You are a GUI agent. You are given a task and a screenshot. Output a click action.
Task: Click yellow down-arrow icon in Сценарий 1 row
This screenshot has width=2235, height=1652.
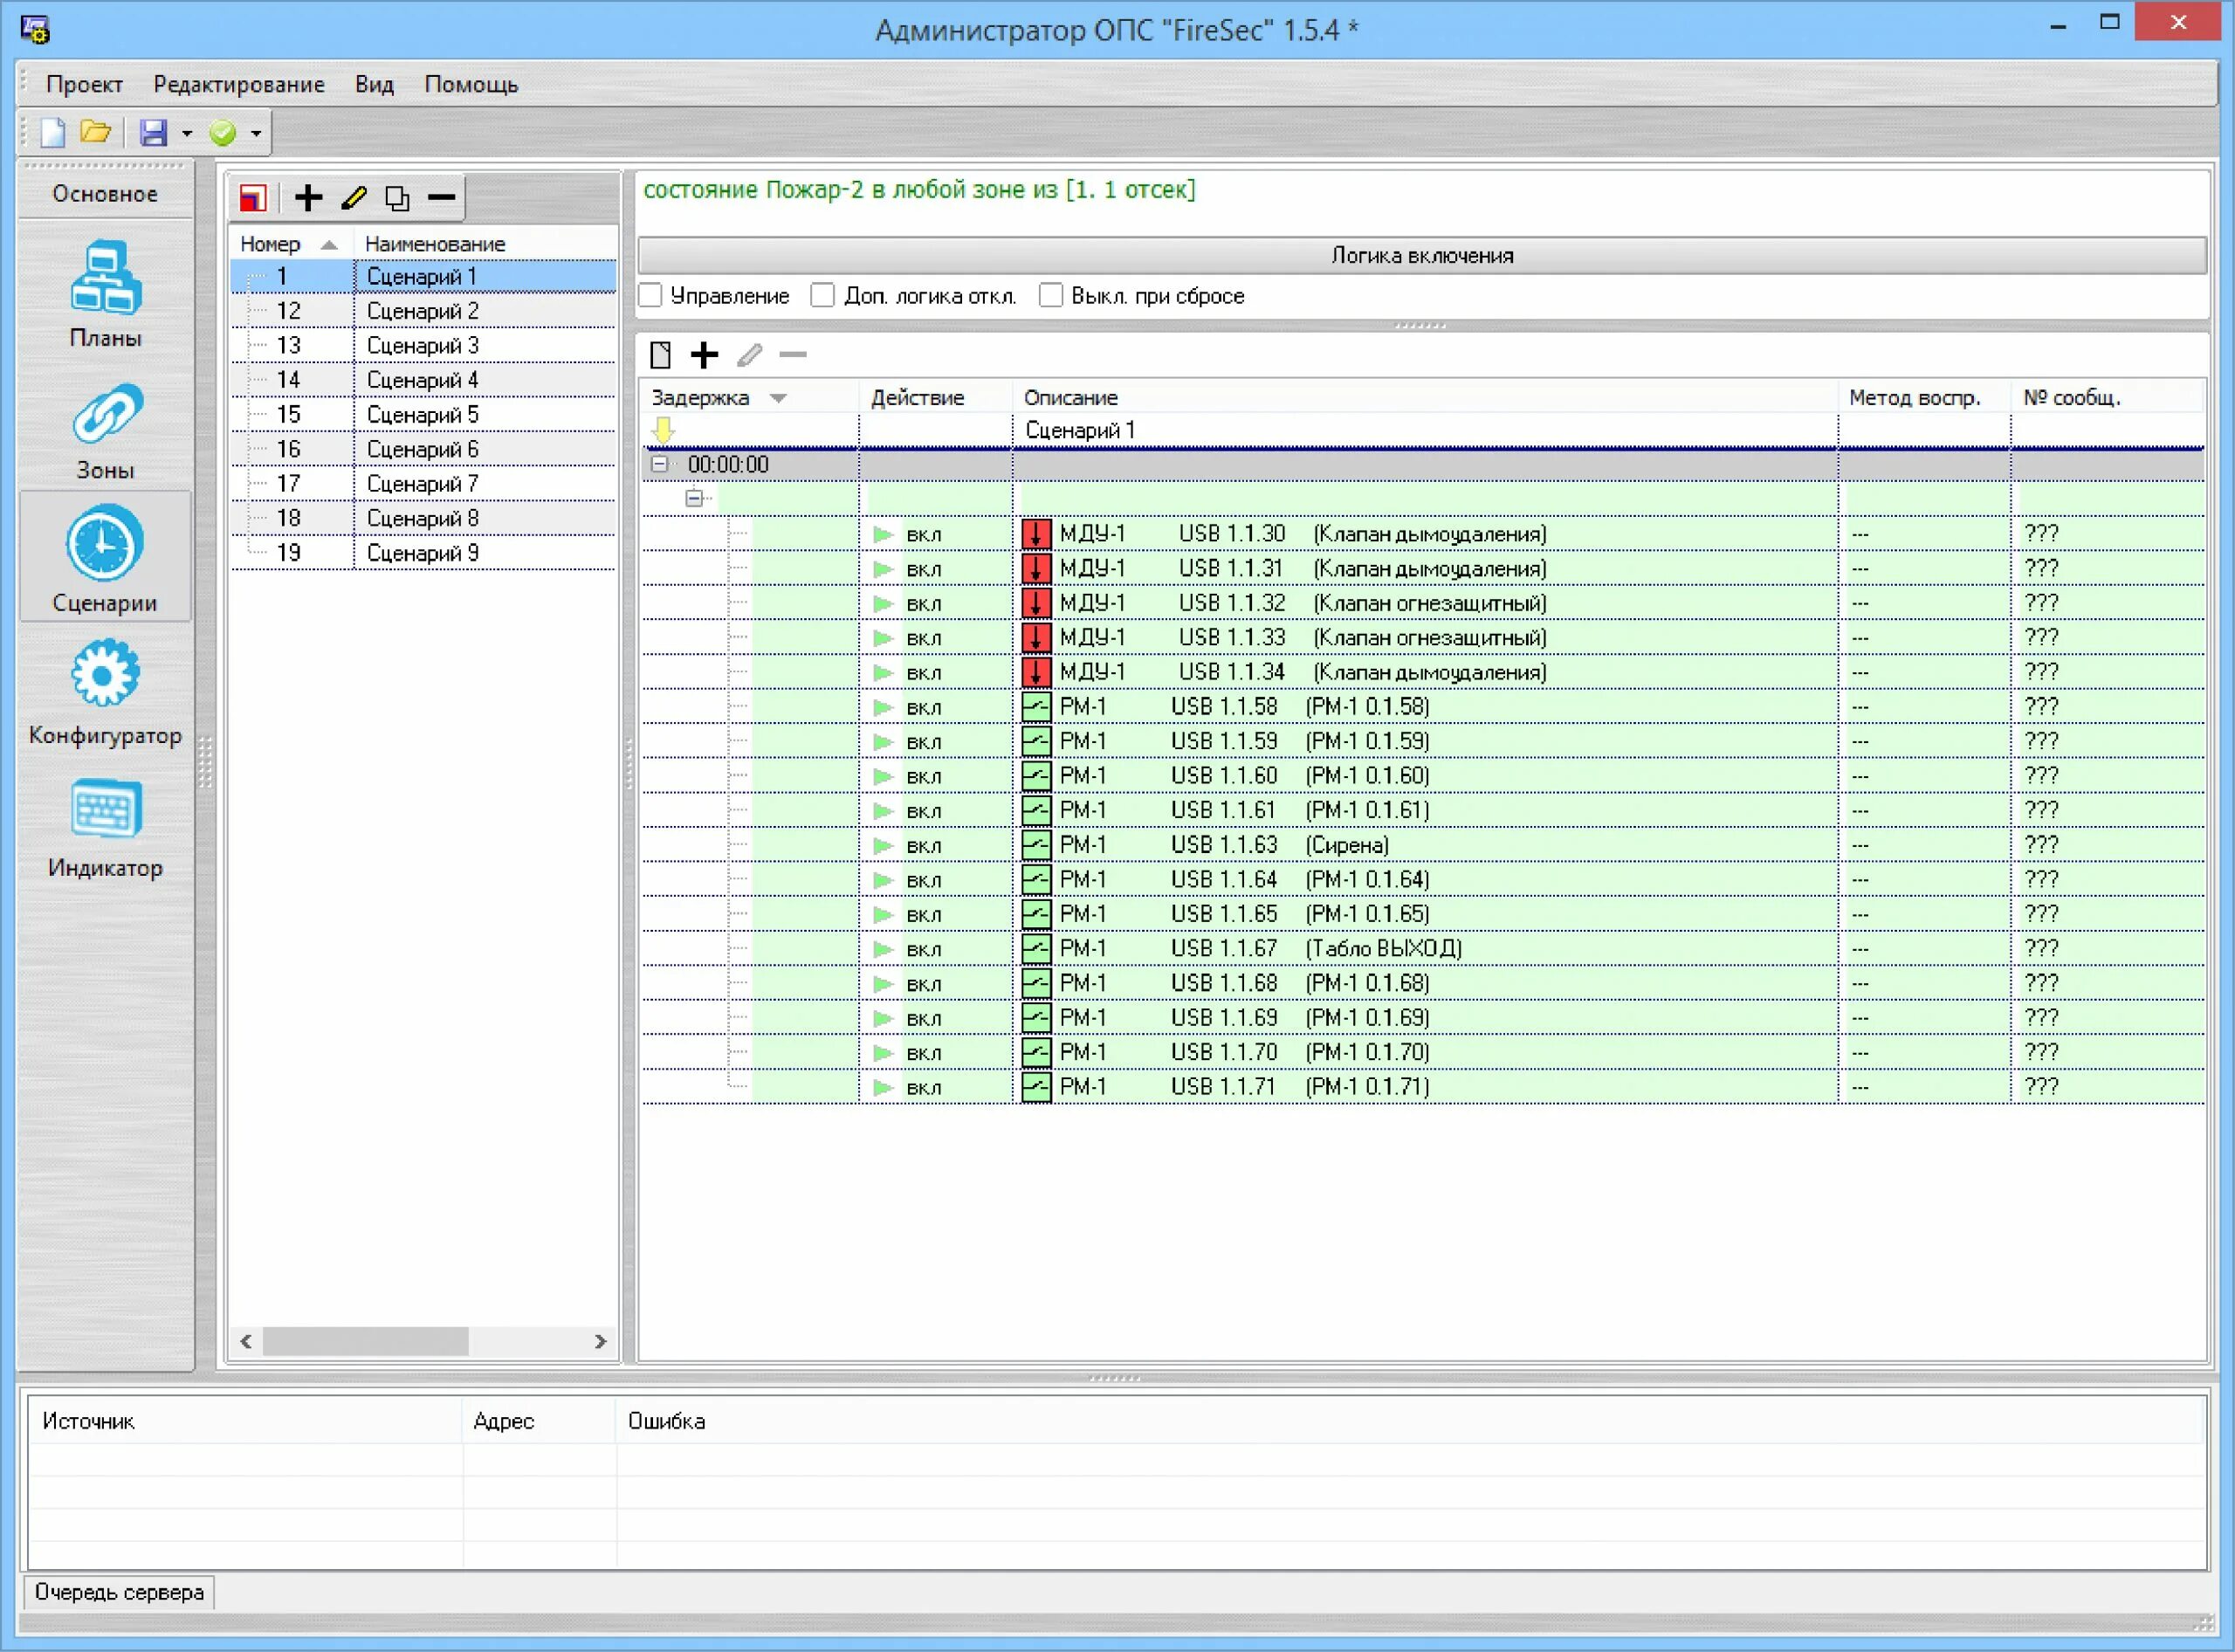[663, 430]
